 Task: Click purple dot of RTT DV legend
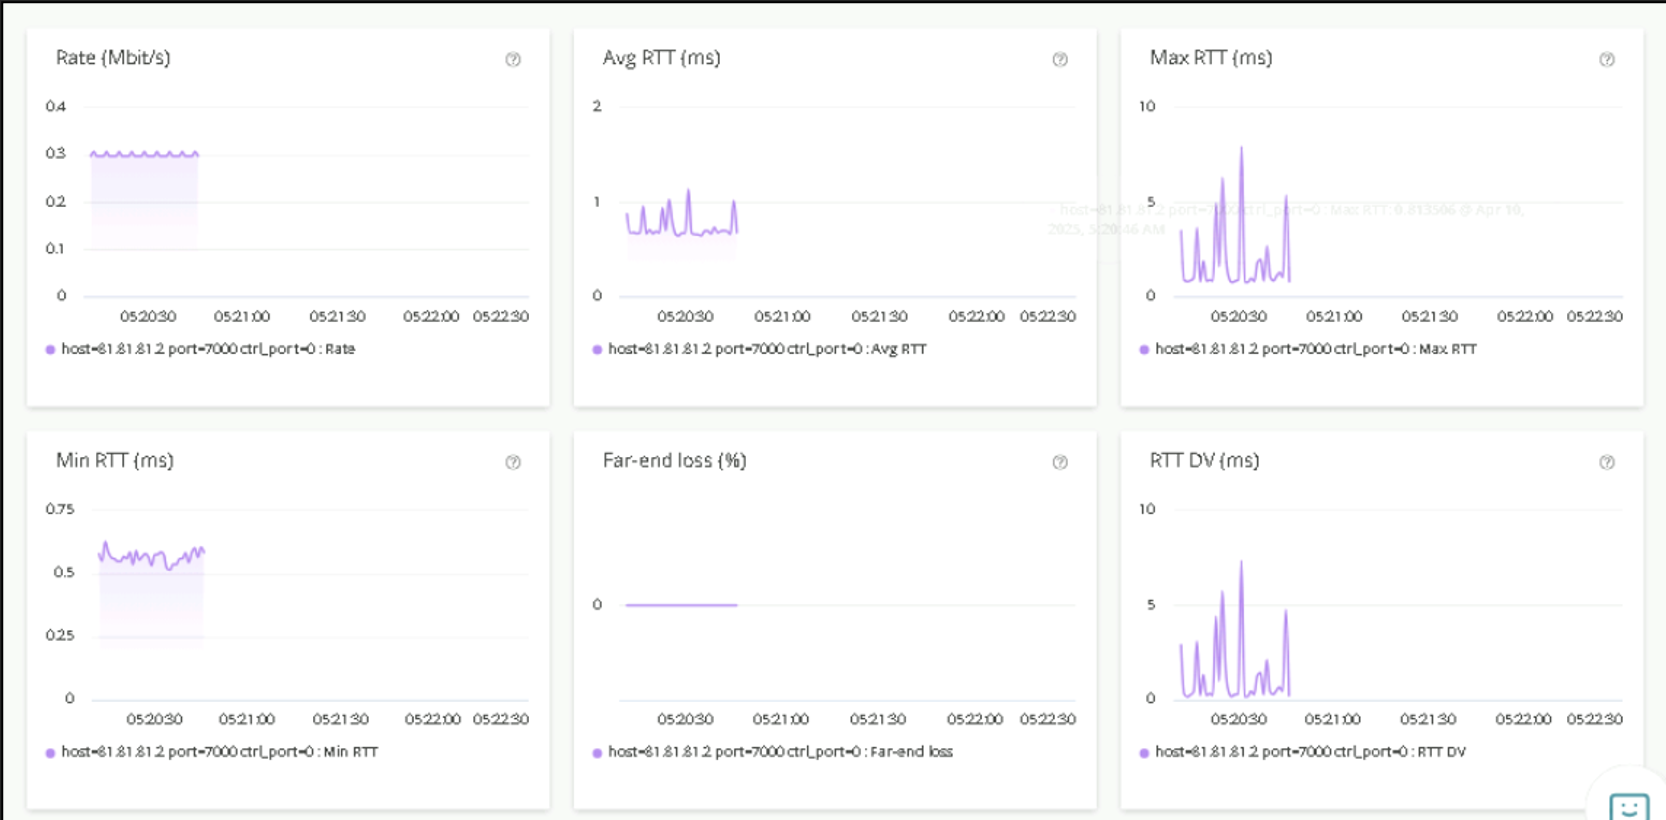click(1144, 753)
